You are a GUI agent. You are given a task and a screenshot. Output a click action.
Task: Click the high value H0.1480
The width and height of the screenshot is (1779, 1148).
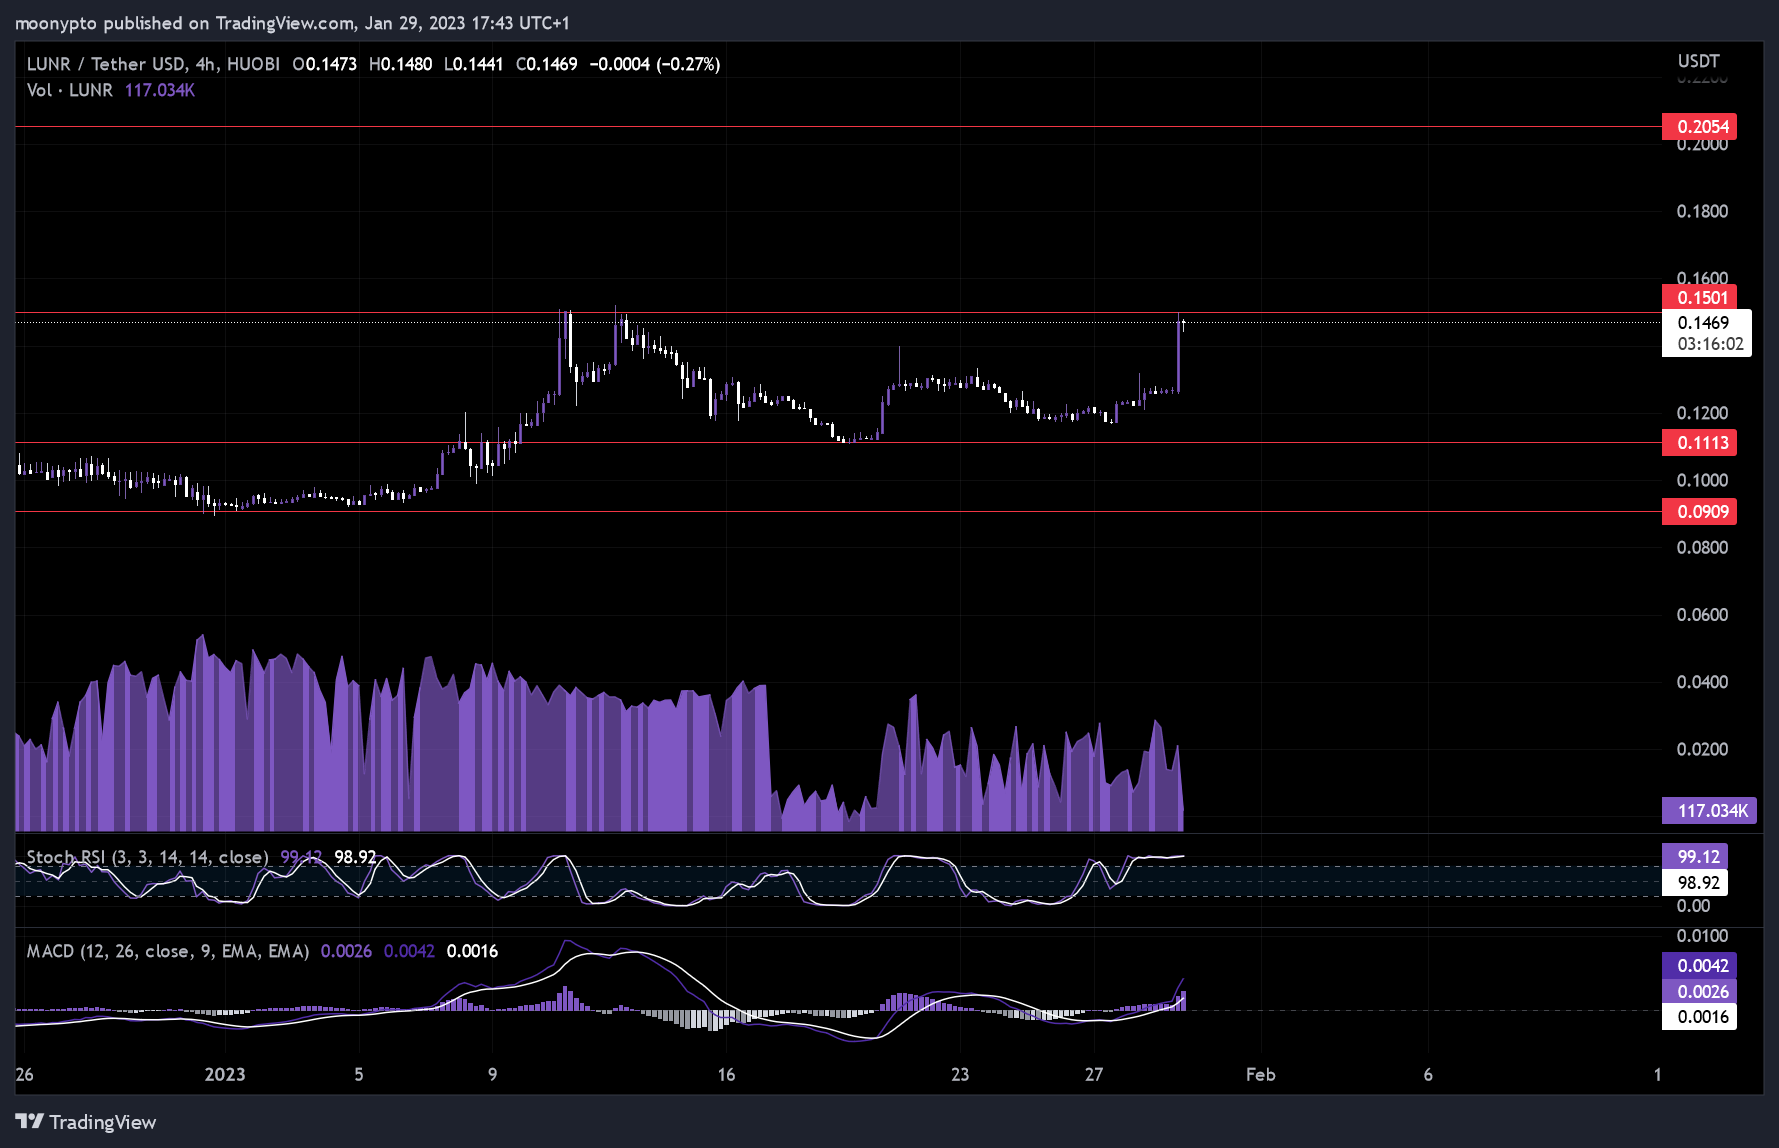pyautogui.click(x=401, y=64)
